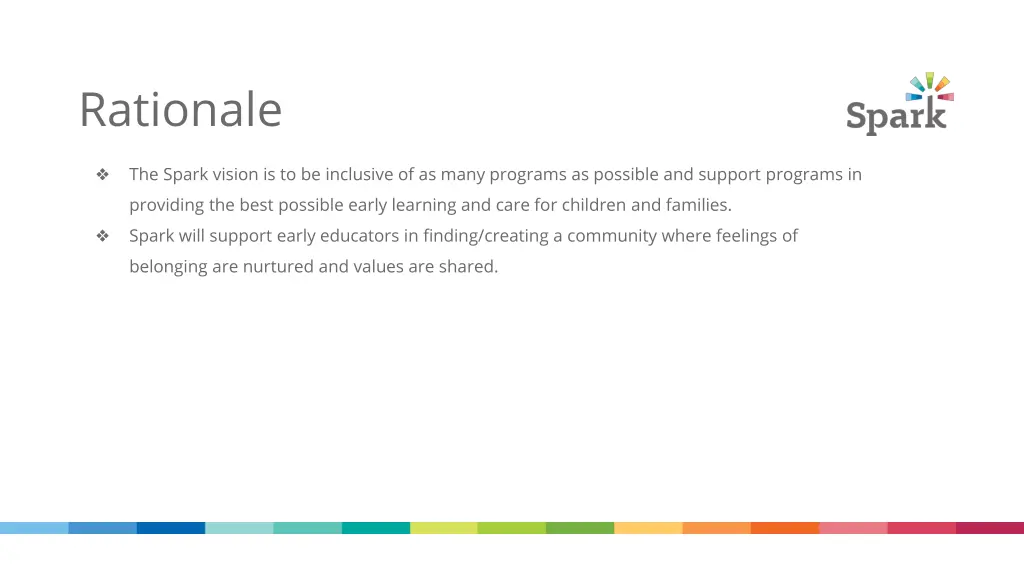Click the dark green footer segment
The width and height of the screenshot is (1024, 576).
tap(580, 528)
